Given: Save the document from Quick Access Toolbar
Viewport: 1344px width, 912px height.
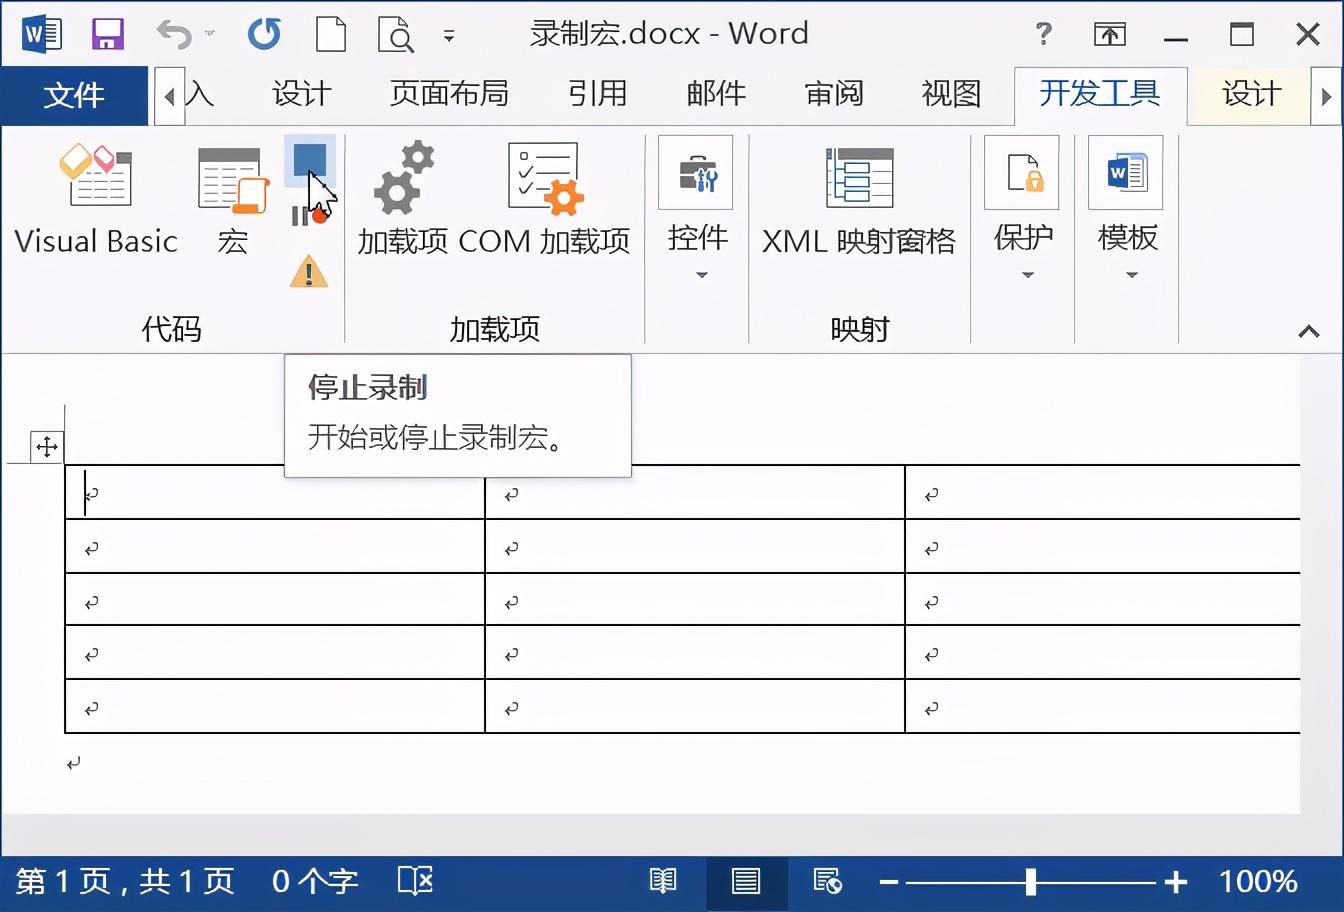Looking at the screenshot, I should (107, 34).
